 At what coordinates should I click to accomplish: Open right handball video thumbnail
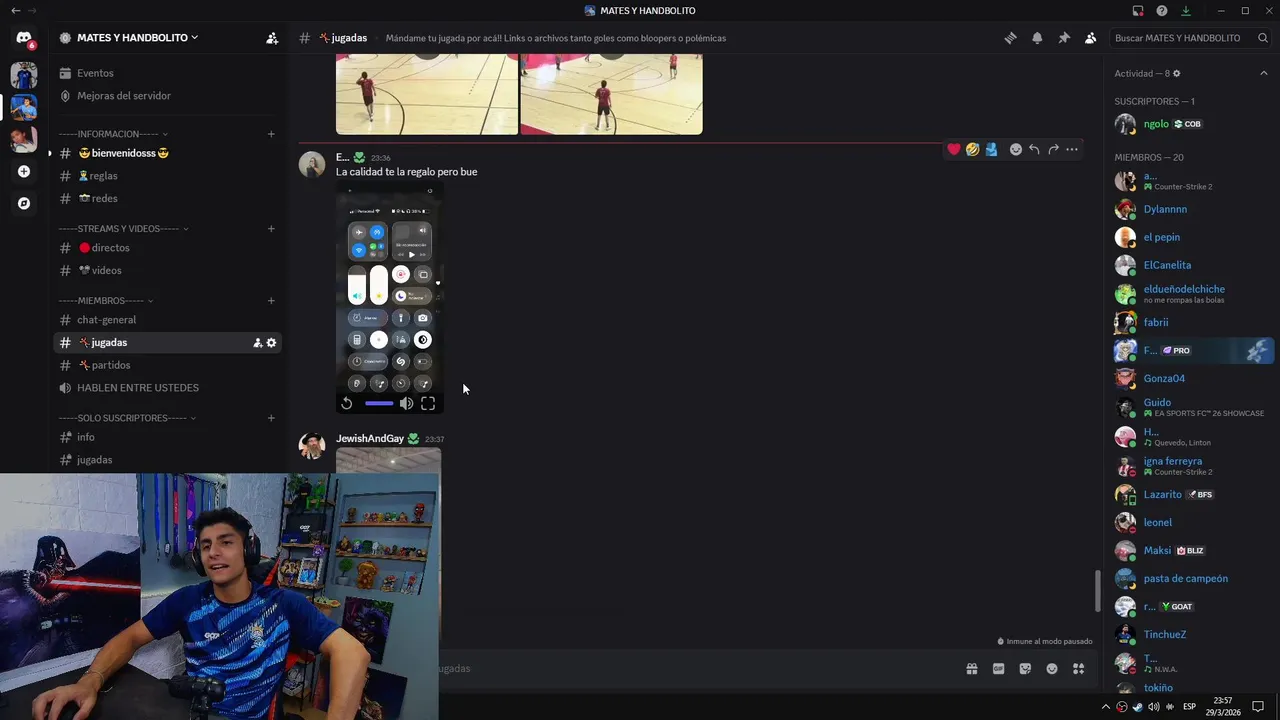[611, 94]
